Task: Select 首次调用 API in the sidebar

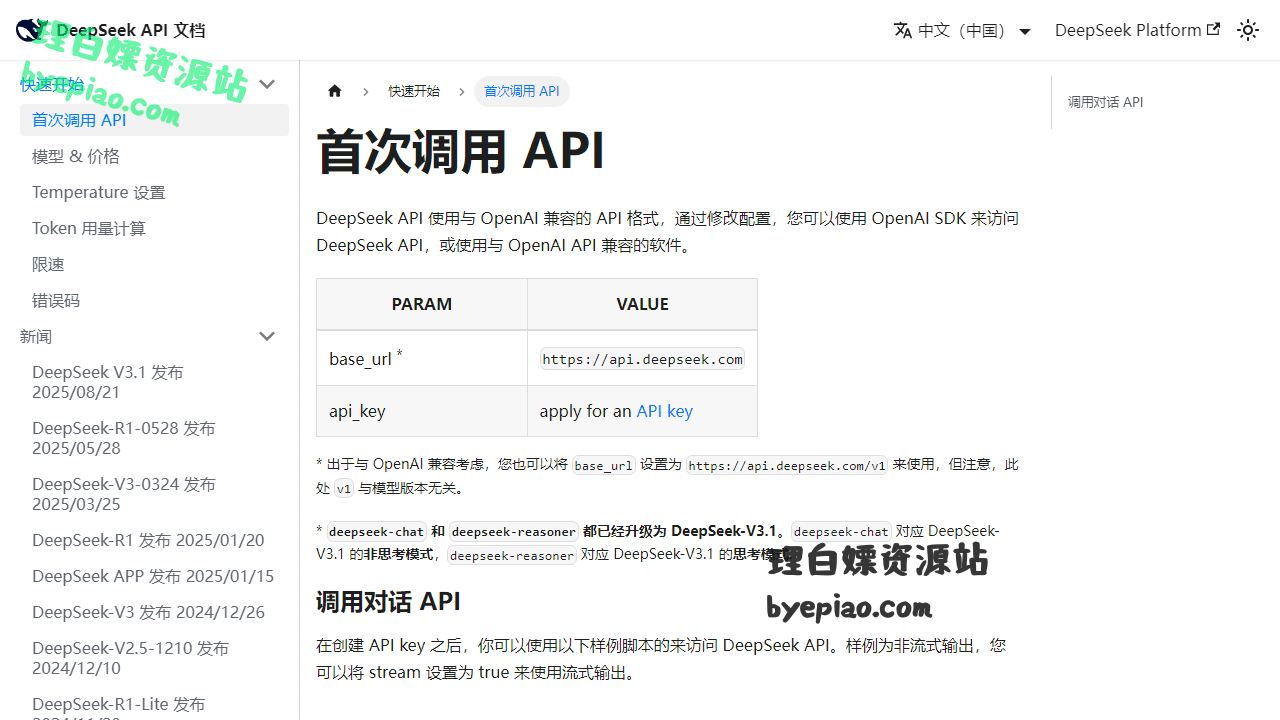Action: 154,120
